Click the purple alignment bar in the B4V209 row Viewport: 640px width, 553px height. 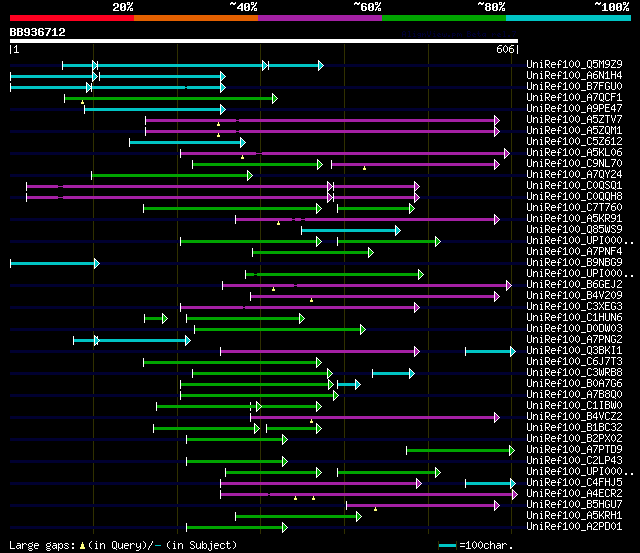click(375, 296)
